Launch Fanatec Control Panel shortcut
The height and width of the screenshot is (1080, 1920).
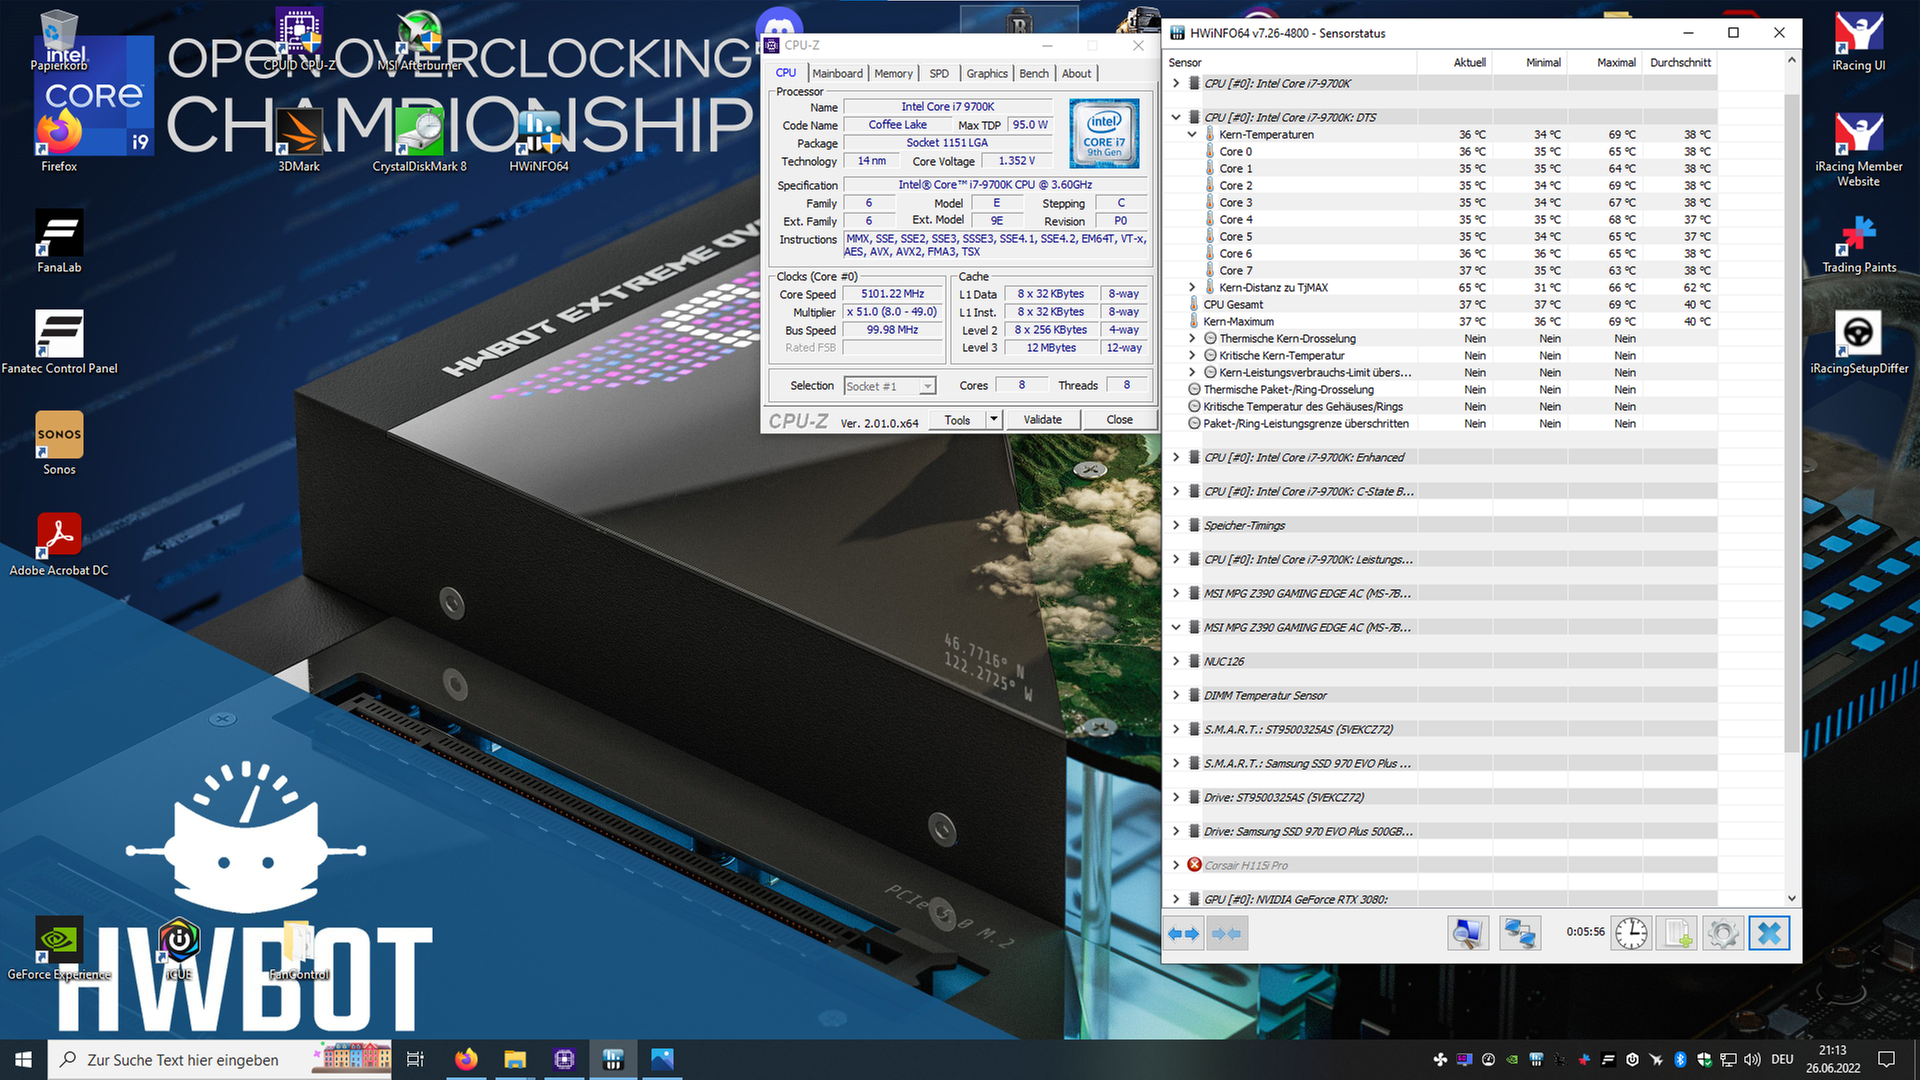tap(59, 342)
